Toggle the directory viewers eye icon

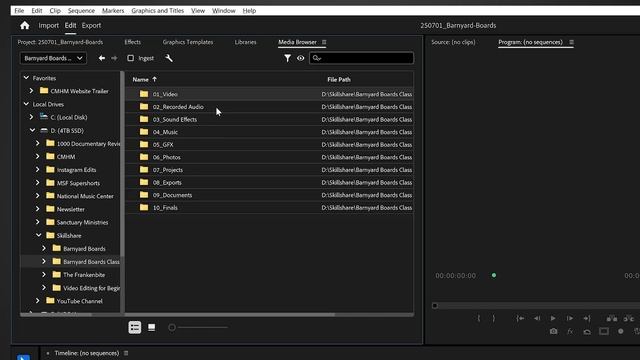pos(300,58)
